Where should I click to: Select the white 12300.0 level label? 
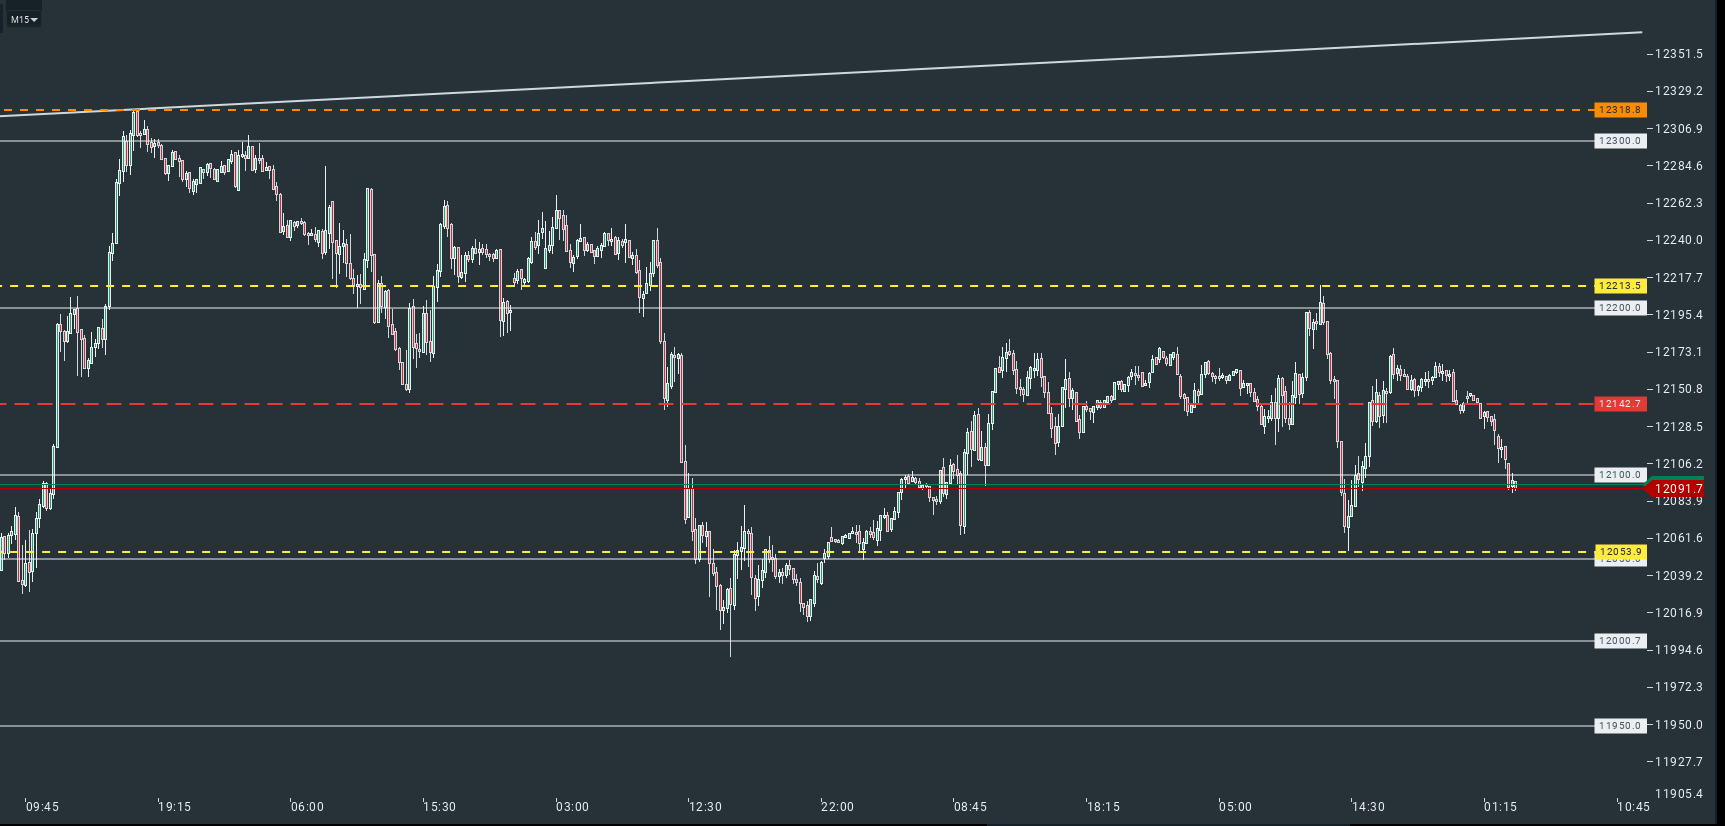coord(1619,141)
